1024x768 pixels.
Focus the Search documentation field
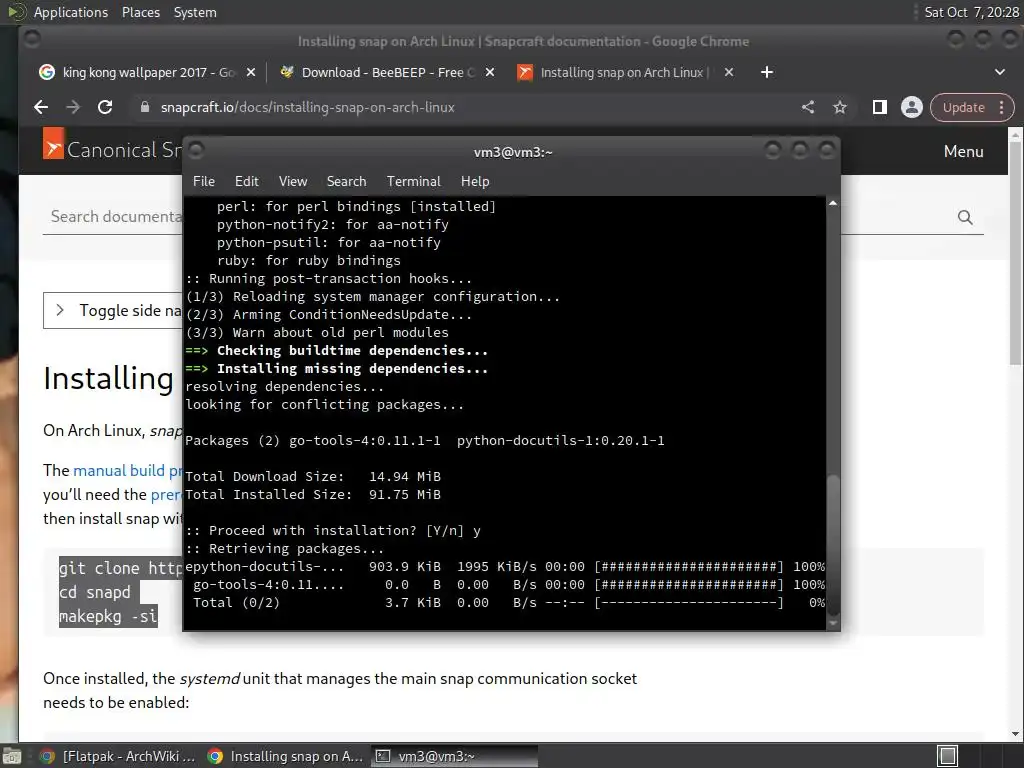pos(115,217)
